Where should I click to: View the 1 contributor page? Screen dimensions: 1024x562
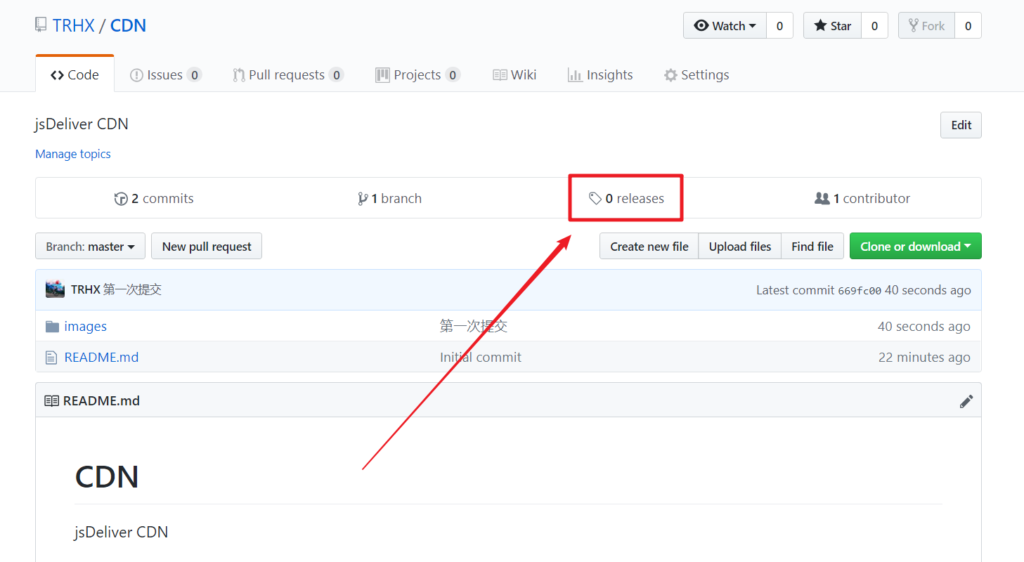[862, 198]
